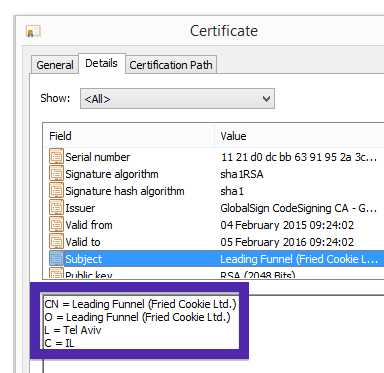Screen dimensions: 384x373
Task: Select the Serial number row
Action: pyautogui.click(x=214, y=157)
